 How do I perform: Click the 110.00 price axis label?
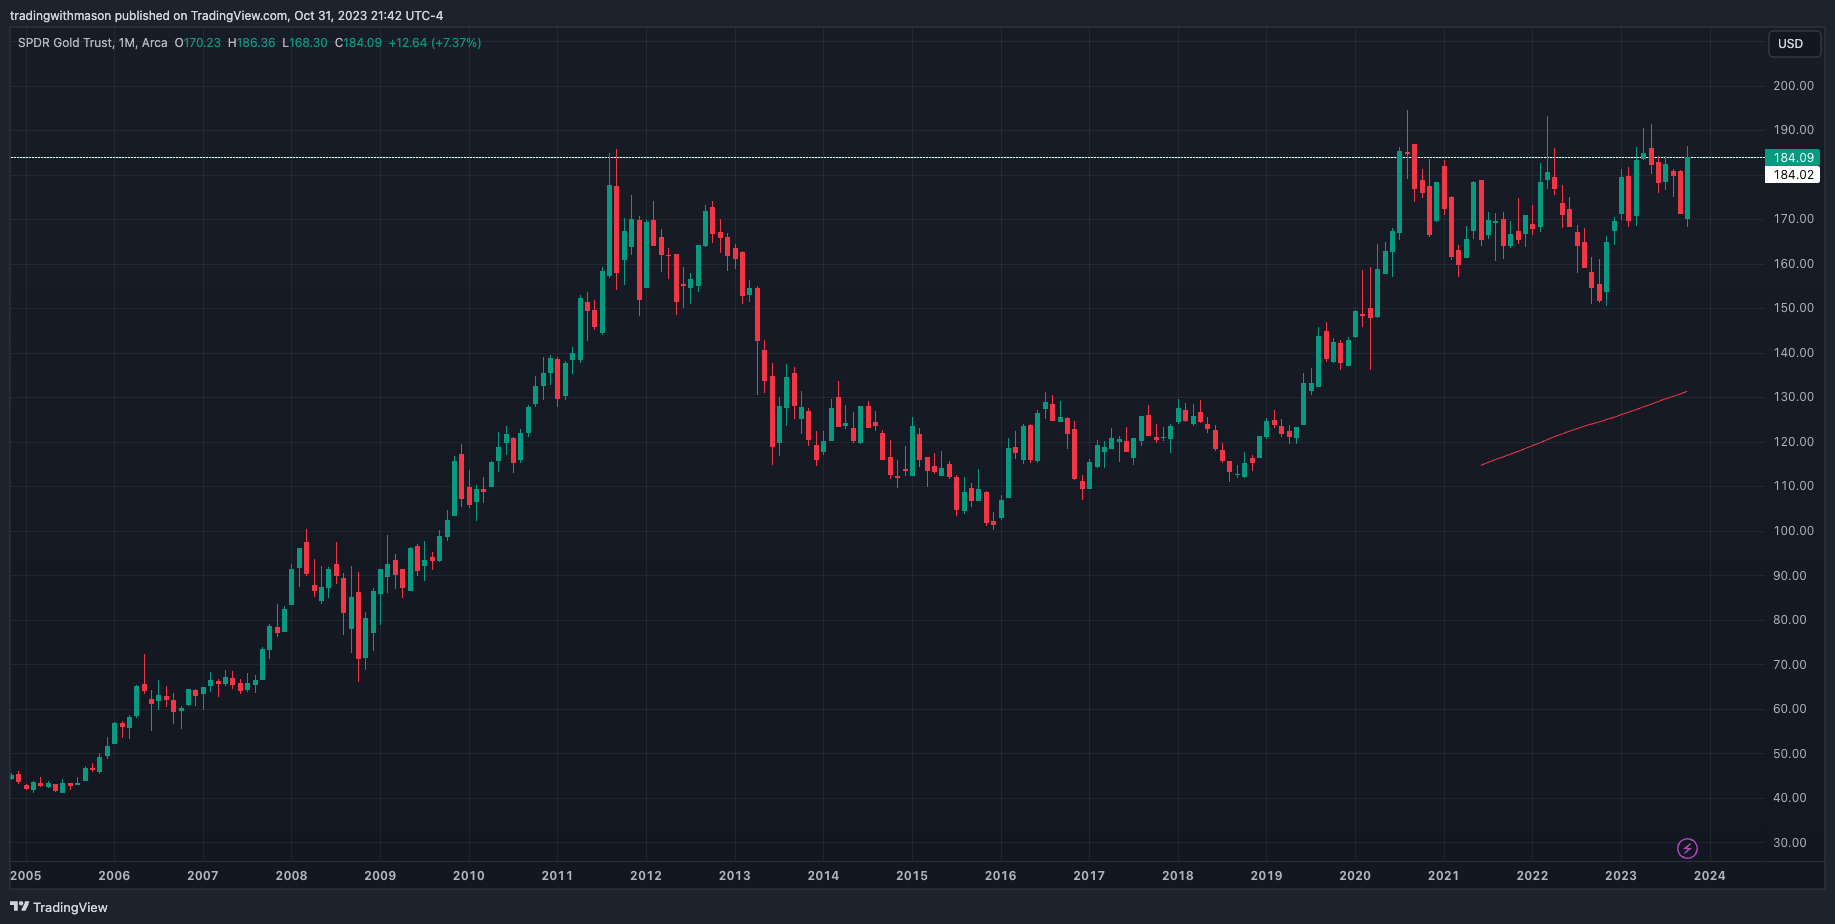pyautogui.click(x=1793, y=486)
